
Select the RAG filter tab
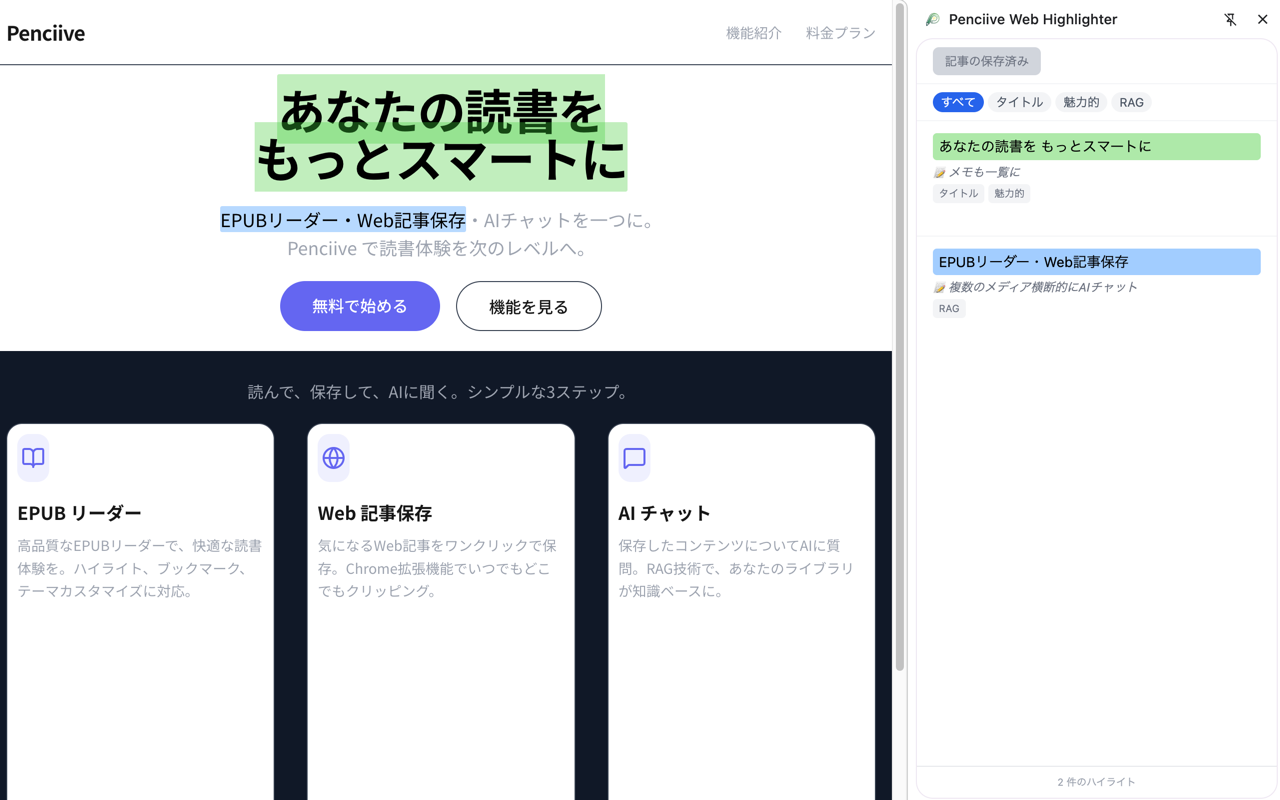point(1131,102)
